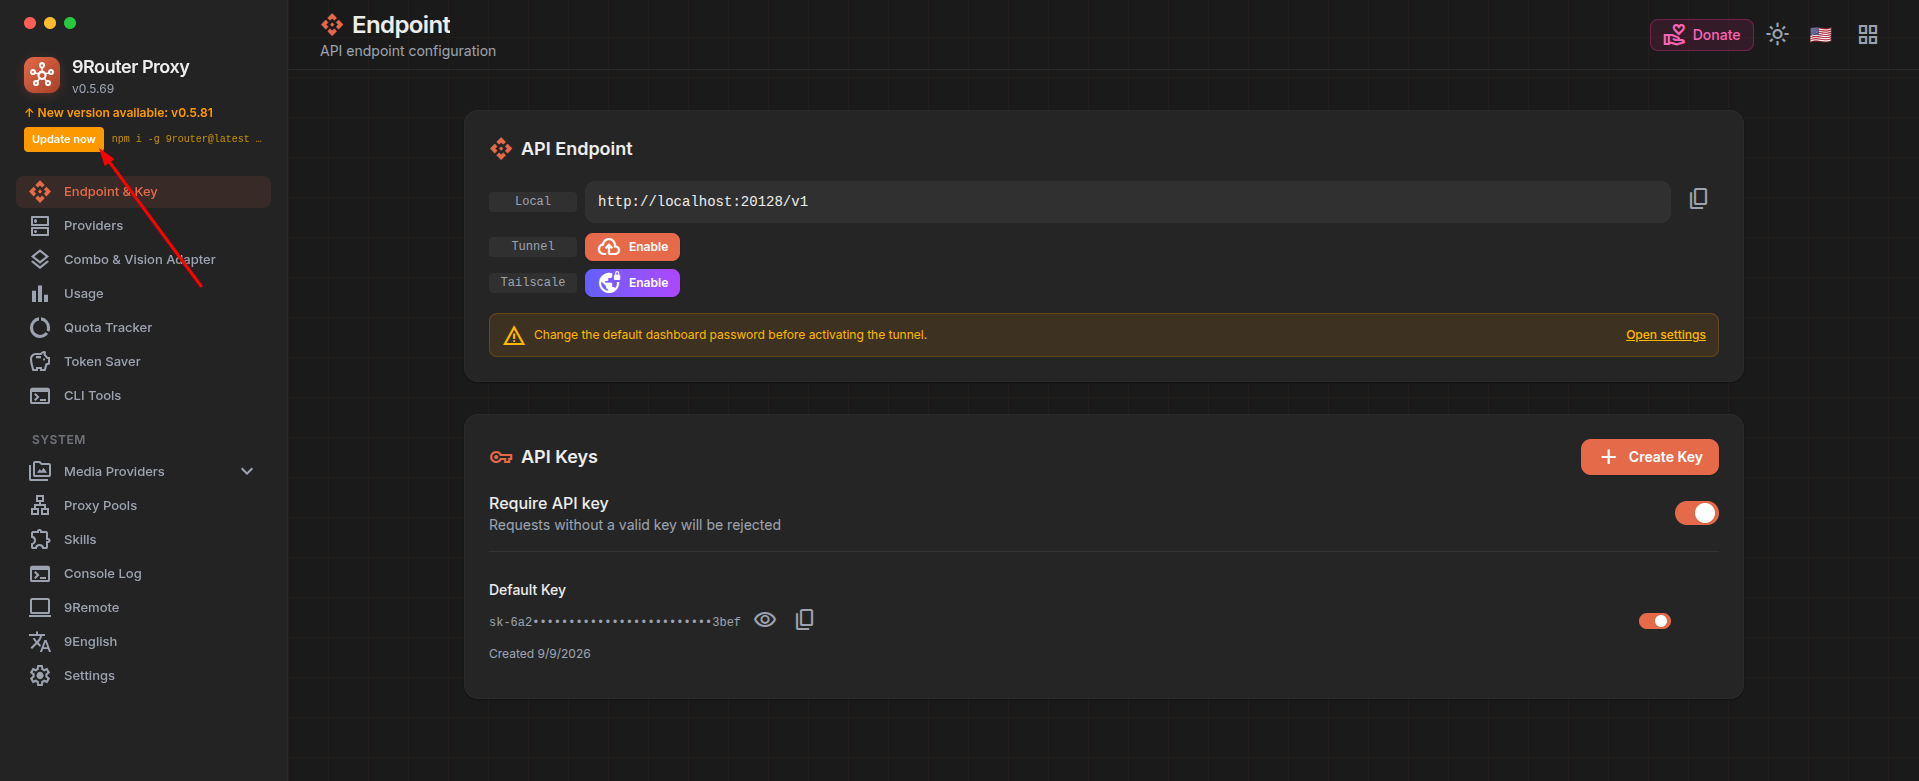Open language selector flag icon

click(x=1821, y=35)
